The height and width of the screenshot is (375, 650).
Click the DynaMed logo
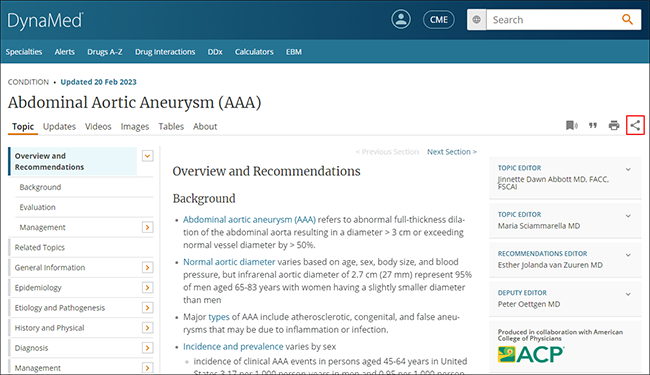pos(45,21)
